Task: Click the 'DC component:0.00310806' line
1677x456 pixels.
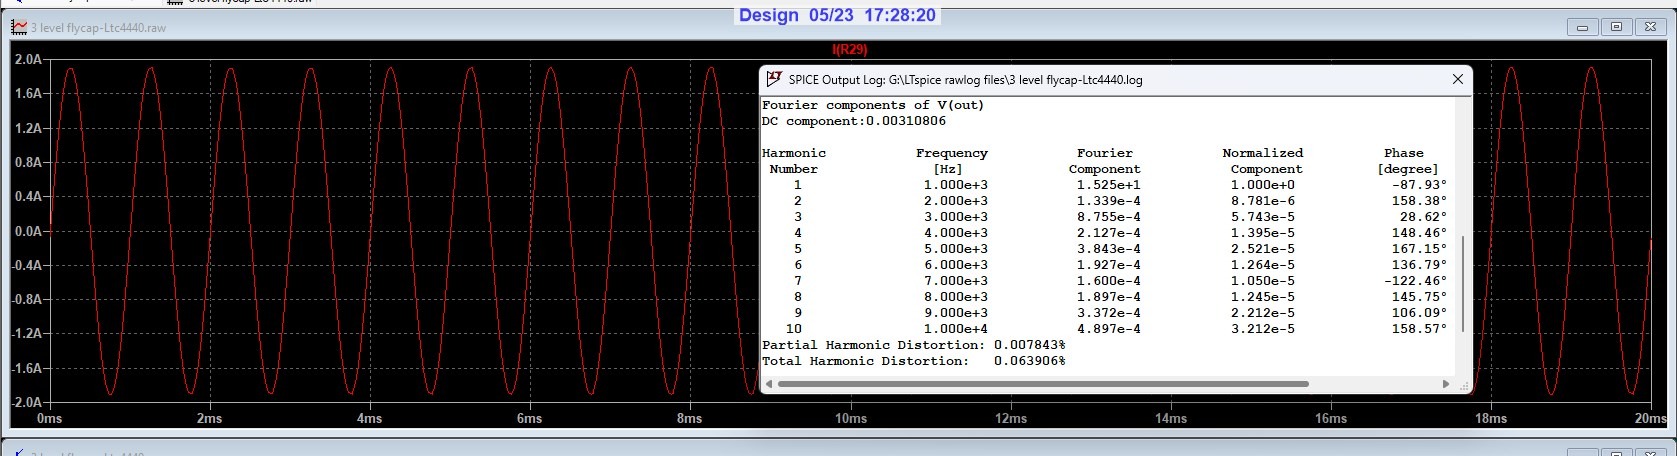Action: pos(854,121)
